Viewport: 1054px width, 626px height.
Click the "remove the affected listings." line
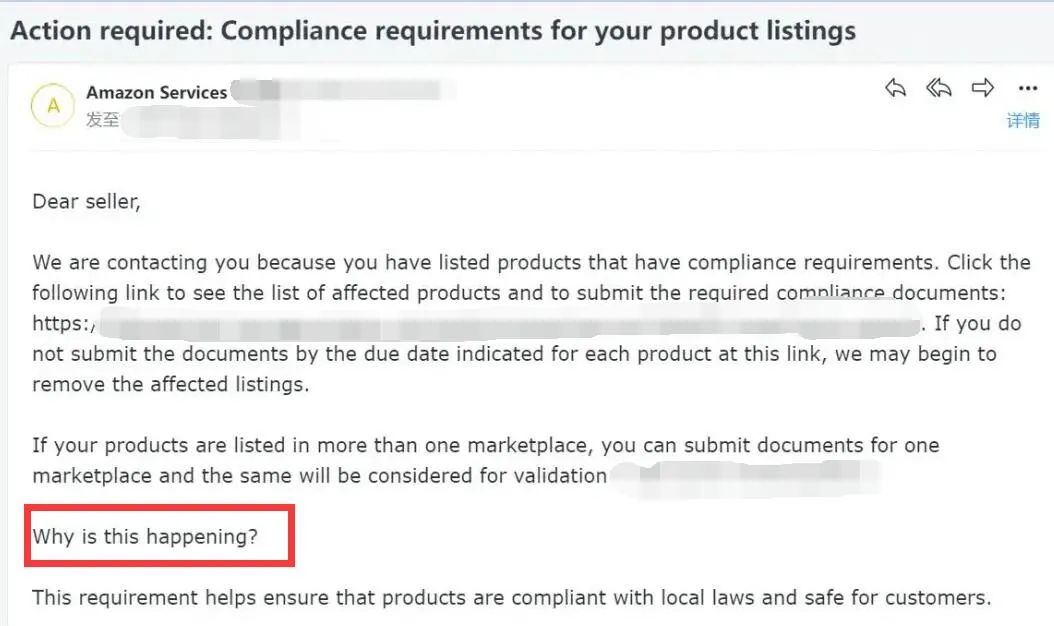point(170,385)
